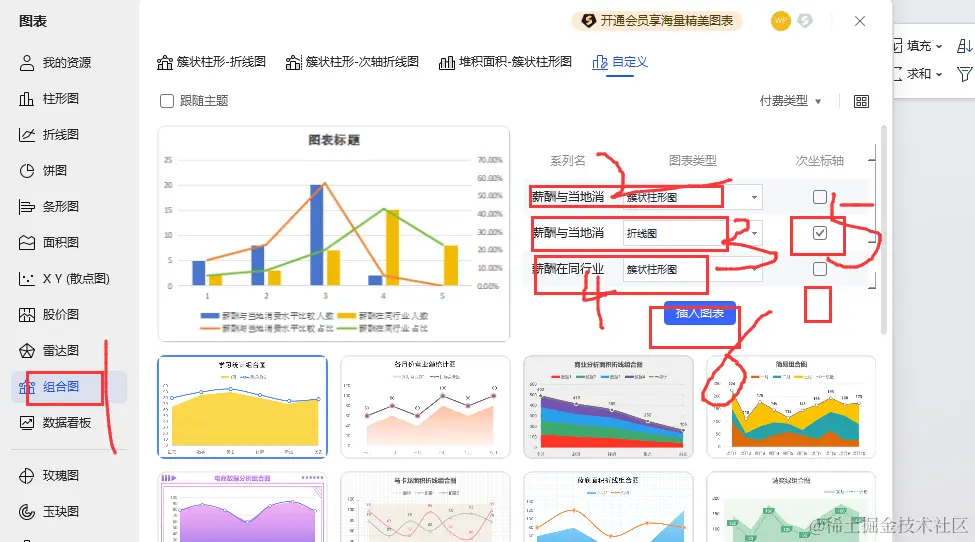Screen dimensions: 975x542
Task: Uncheck secondary axis for the 折线图 row
Action: coord(820,233)
